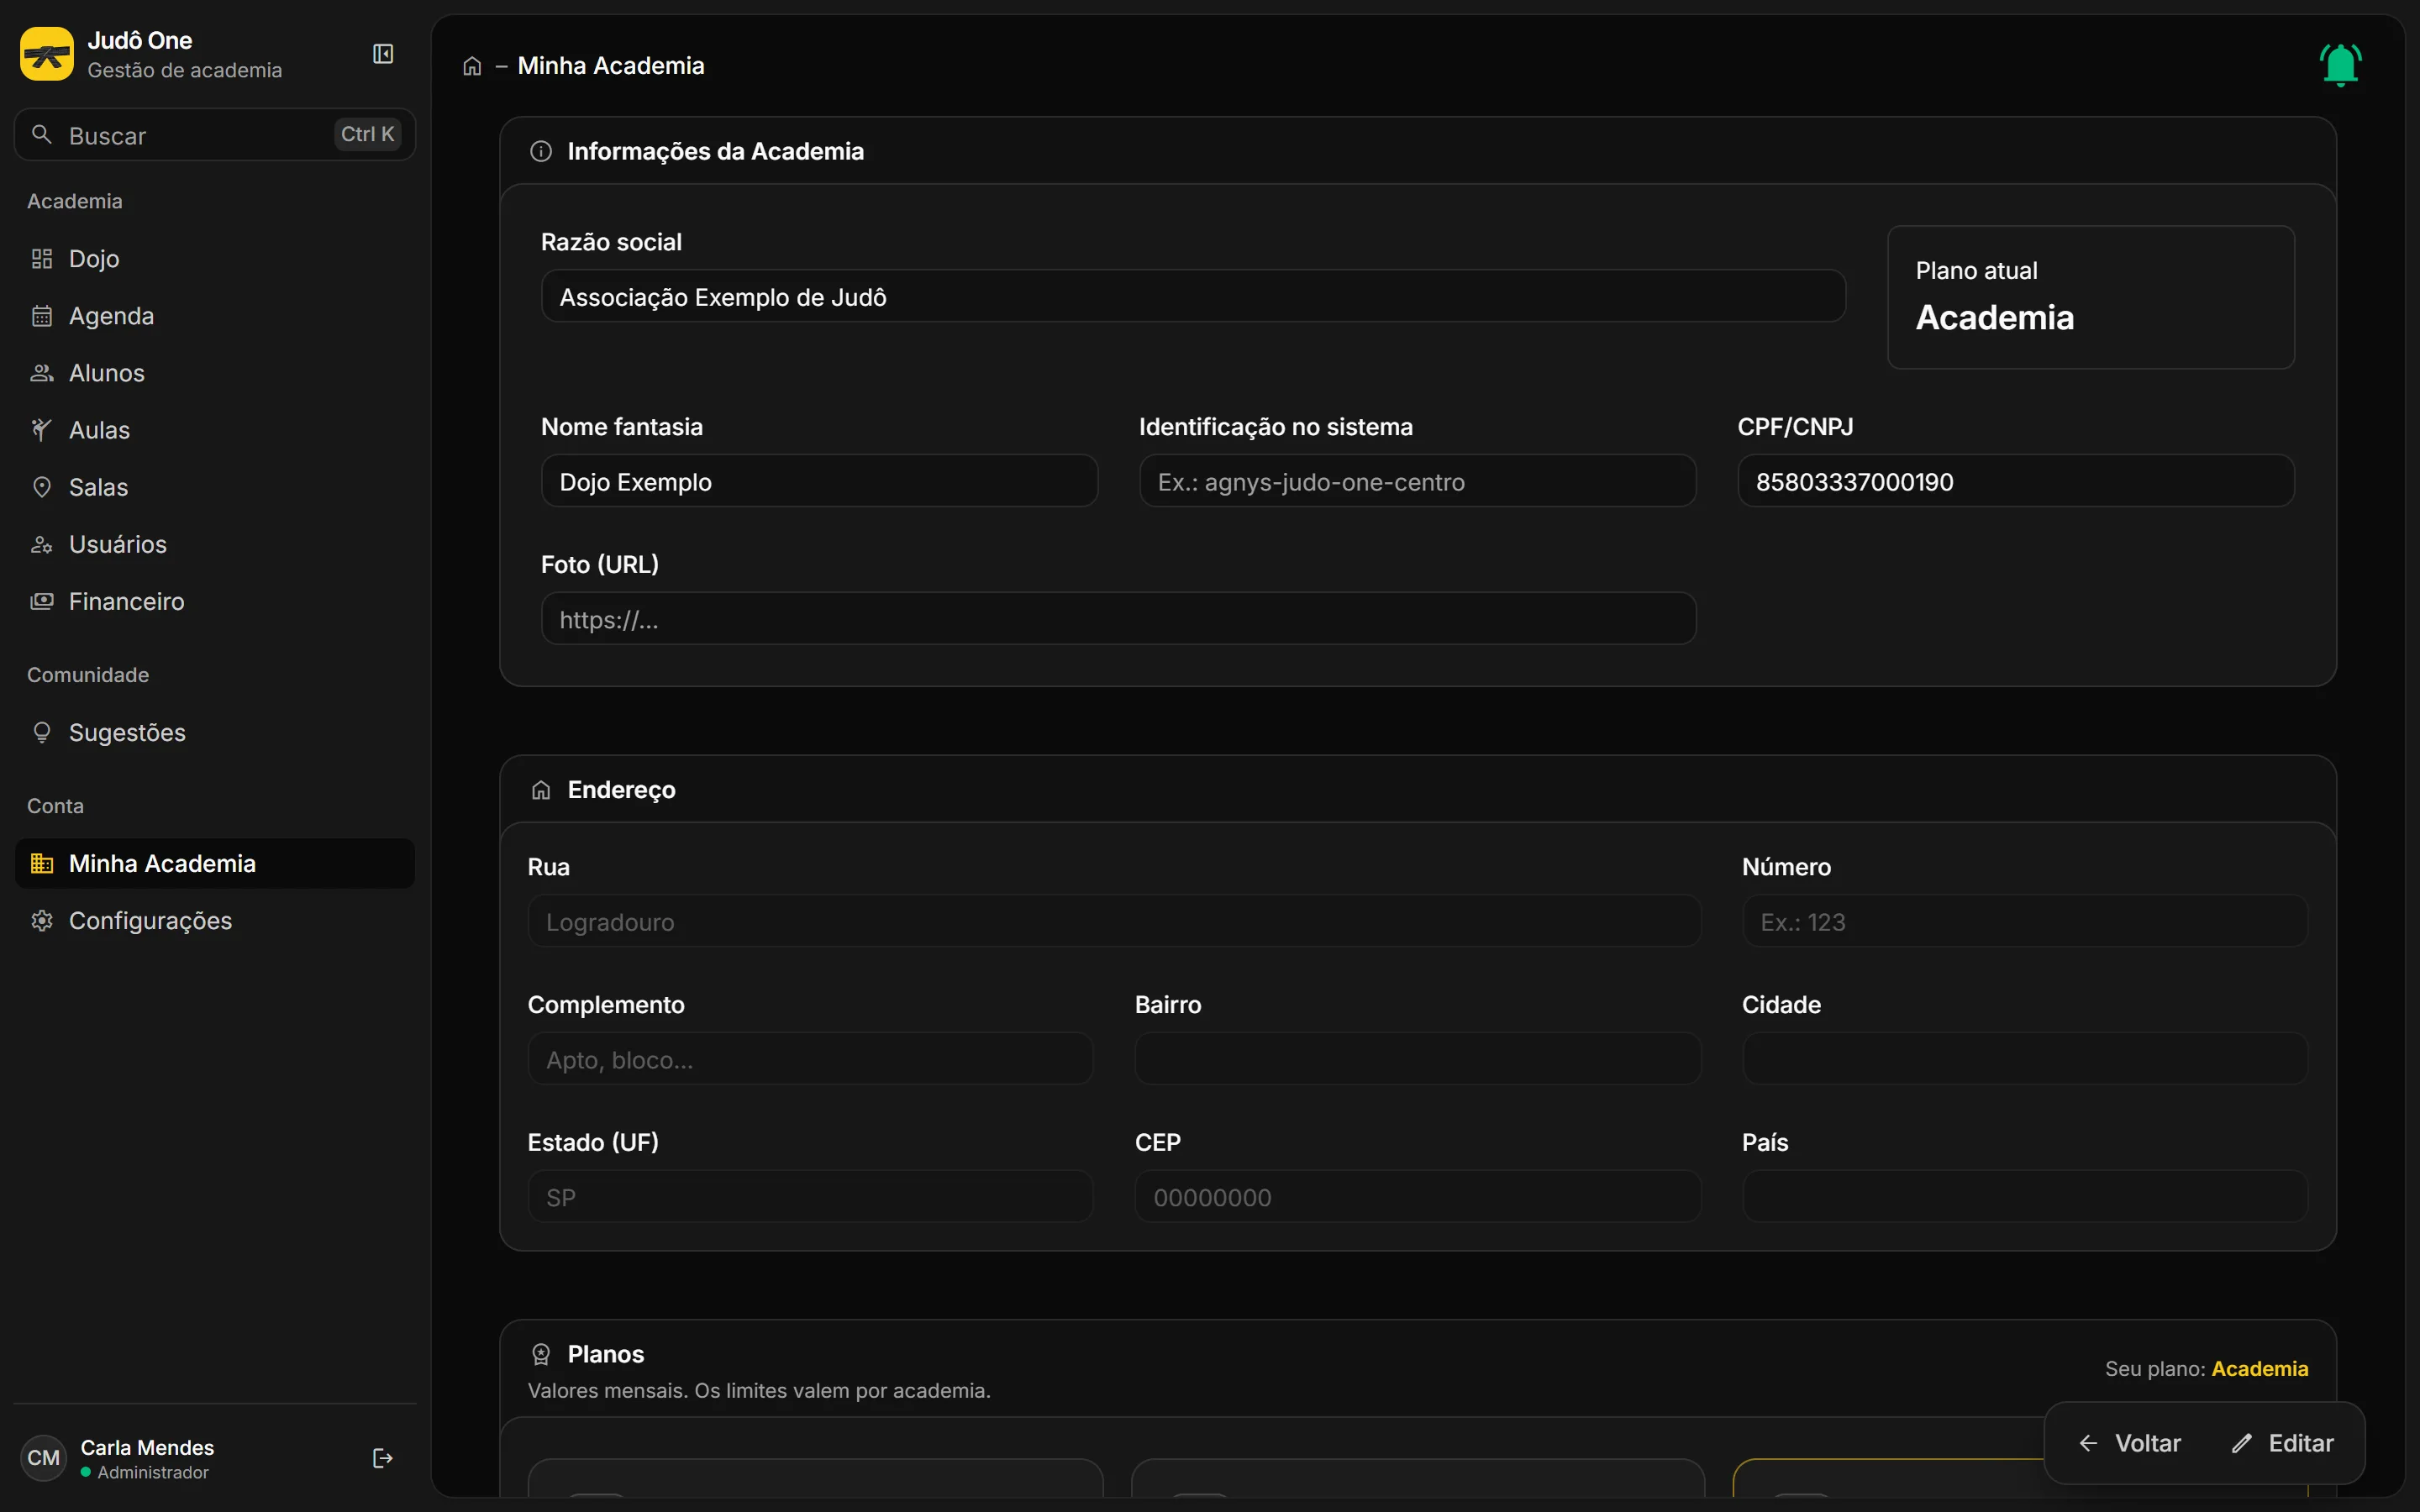Click the home breadcrumb icon
The height and width of the screenshot is (1512, 2420).
[x=472, y=66]
